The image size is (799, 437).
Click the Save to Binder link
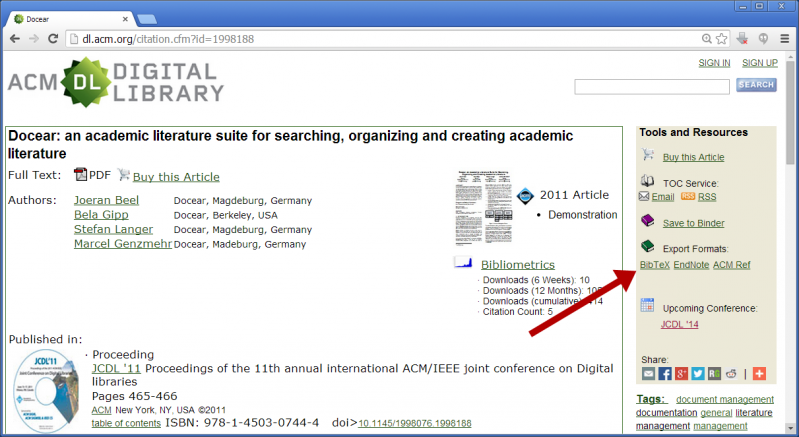694,223
